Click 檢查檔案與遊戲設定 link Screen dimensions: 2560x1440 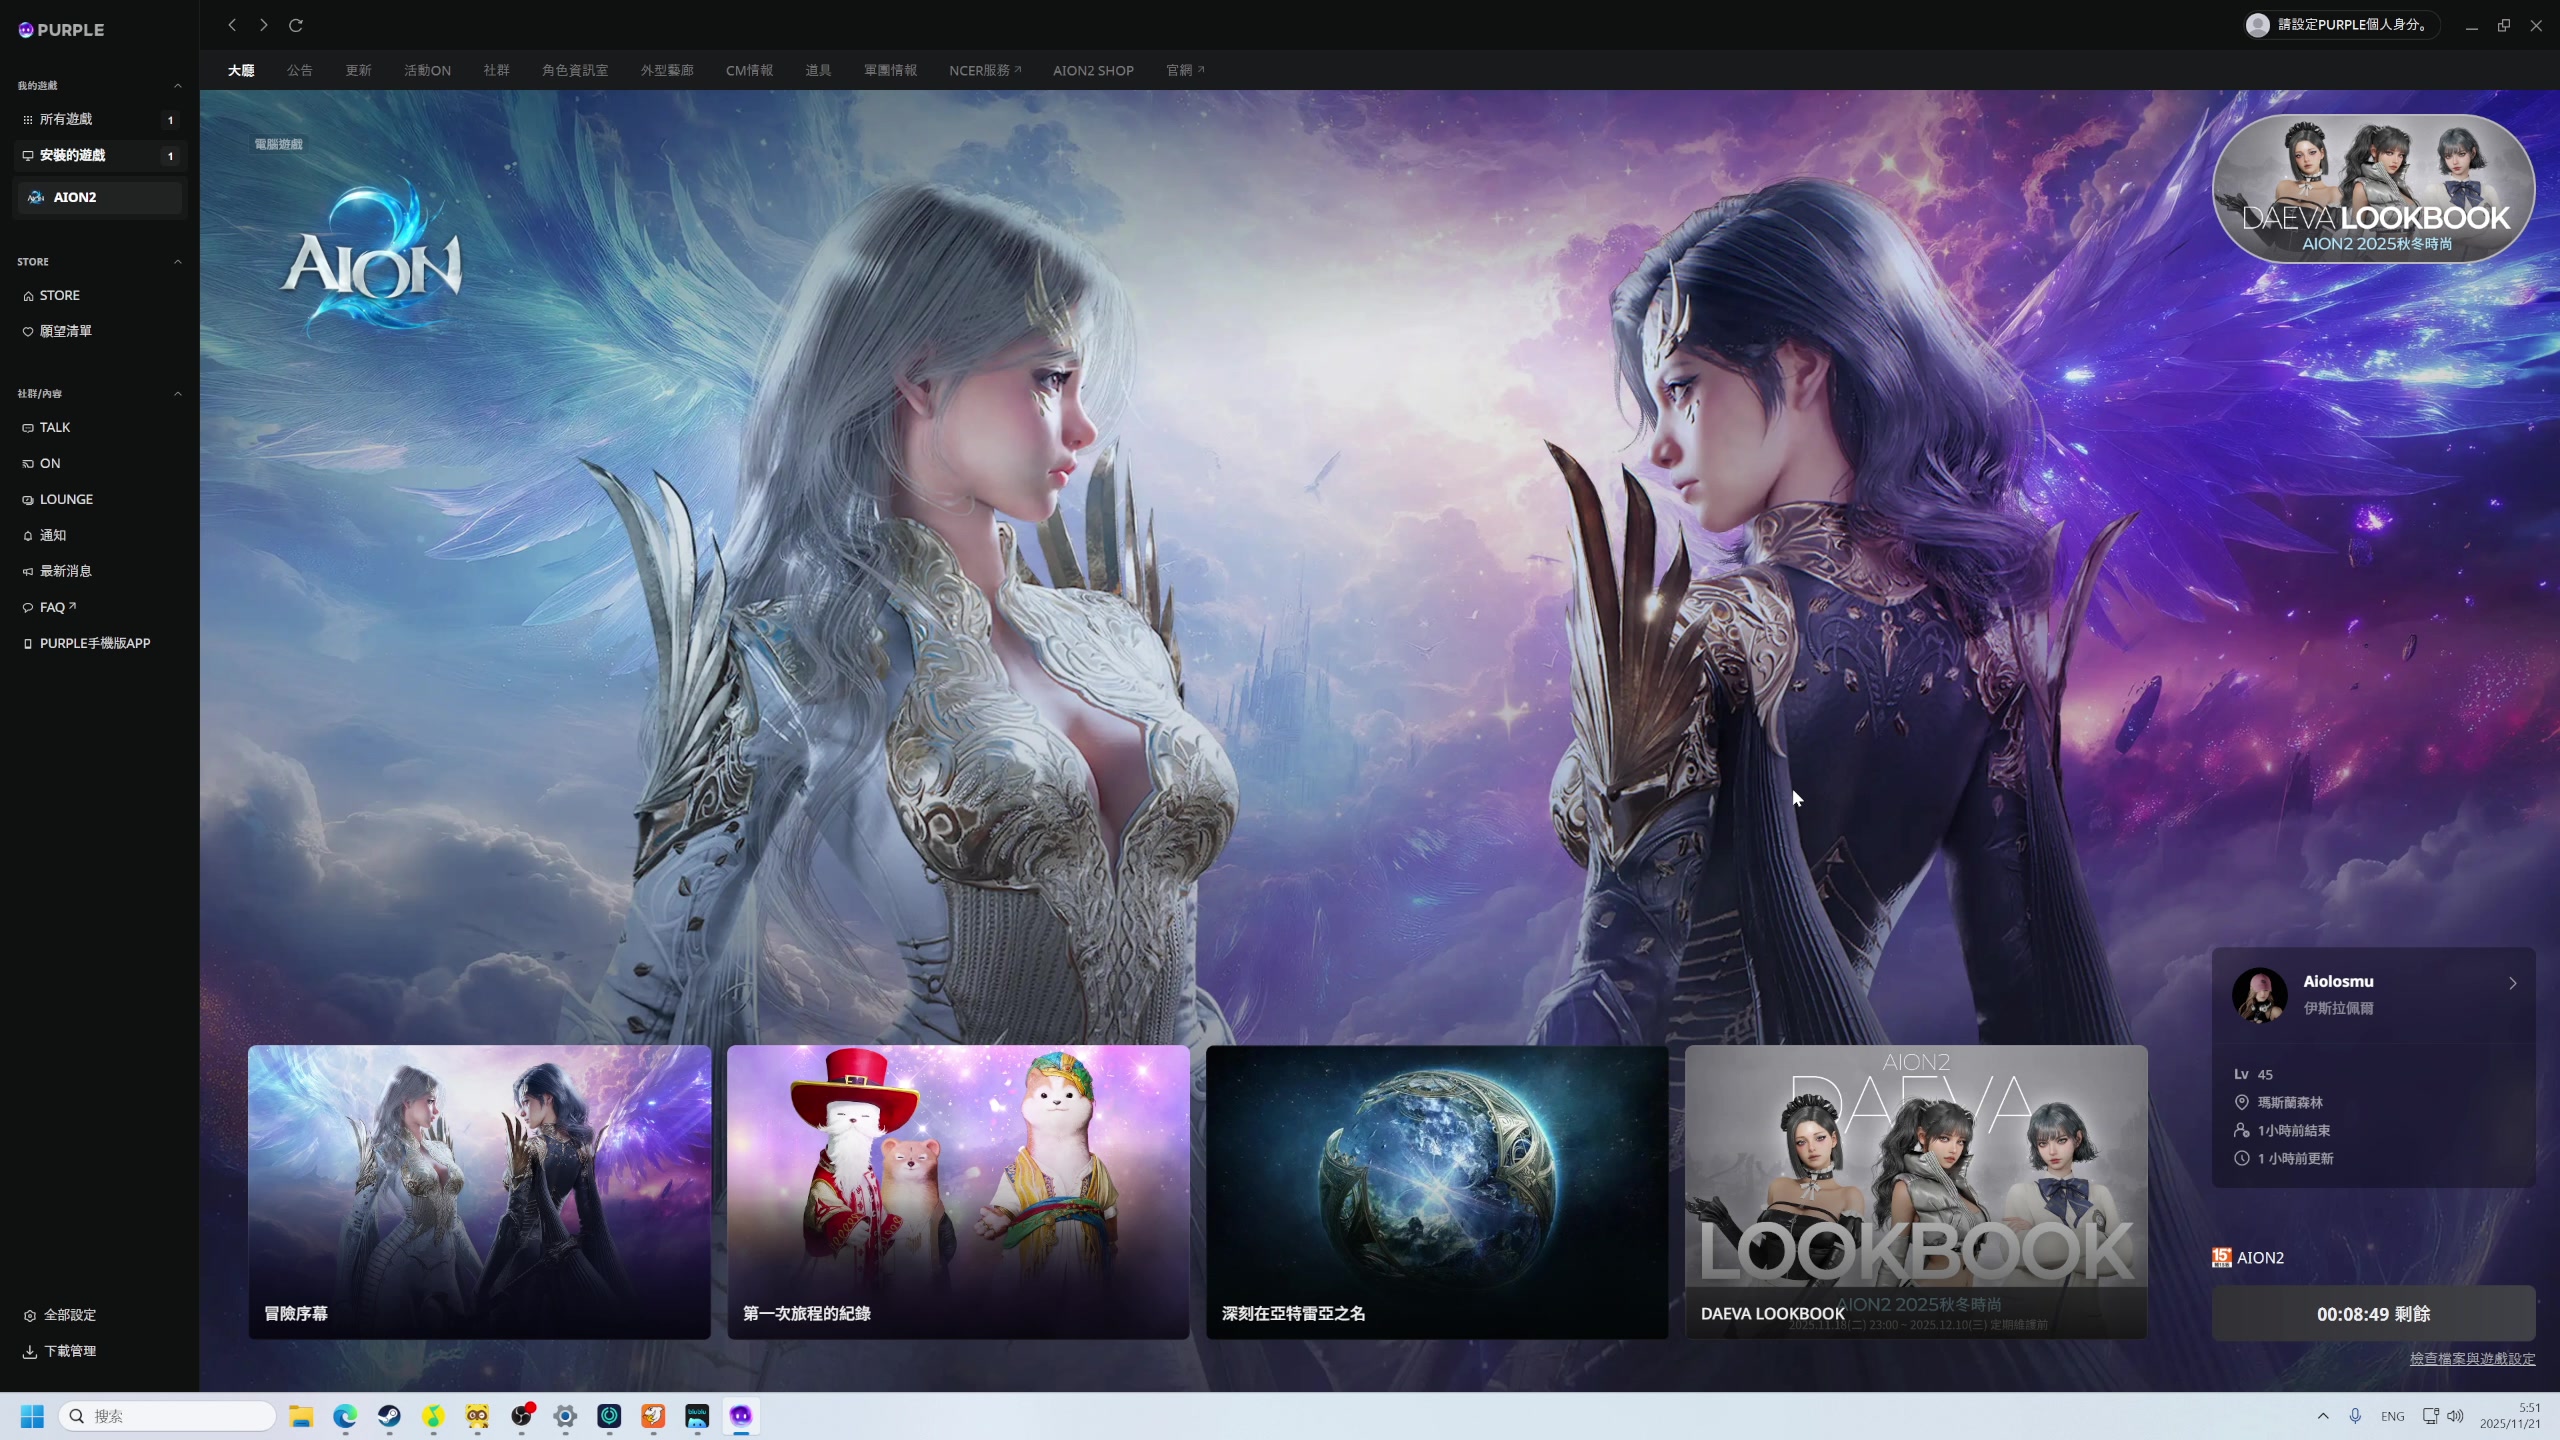click(x=2472, y=1358)
